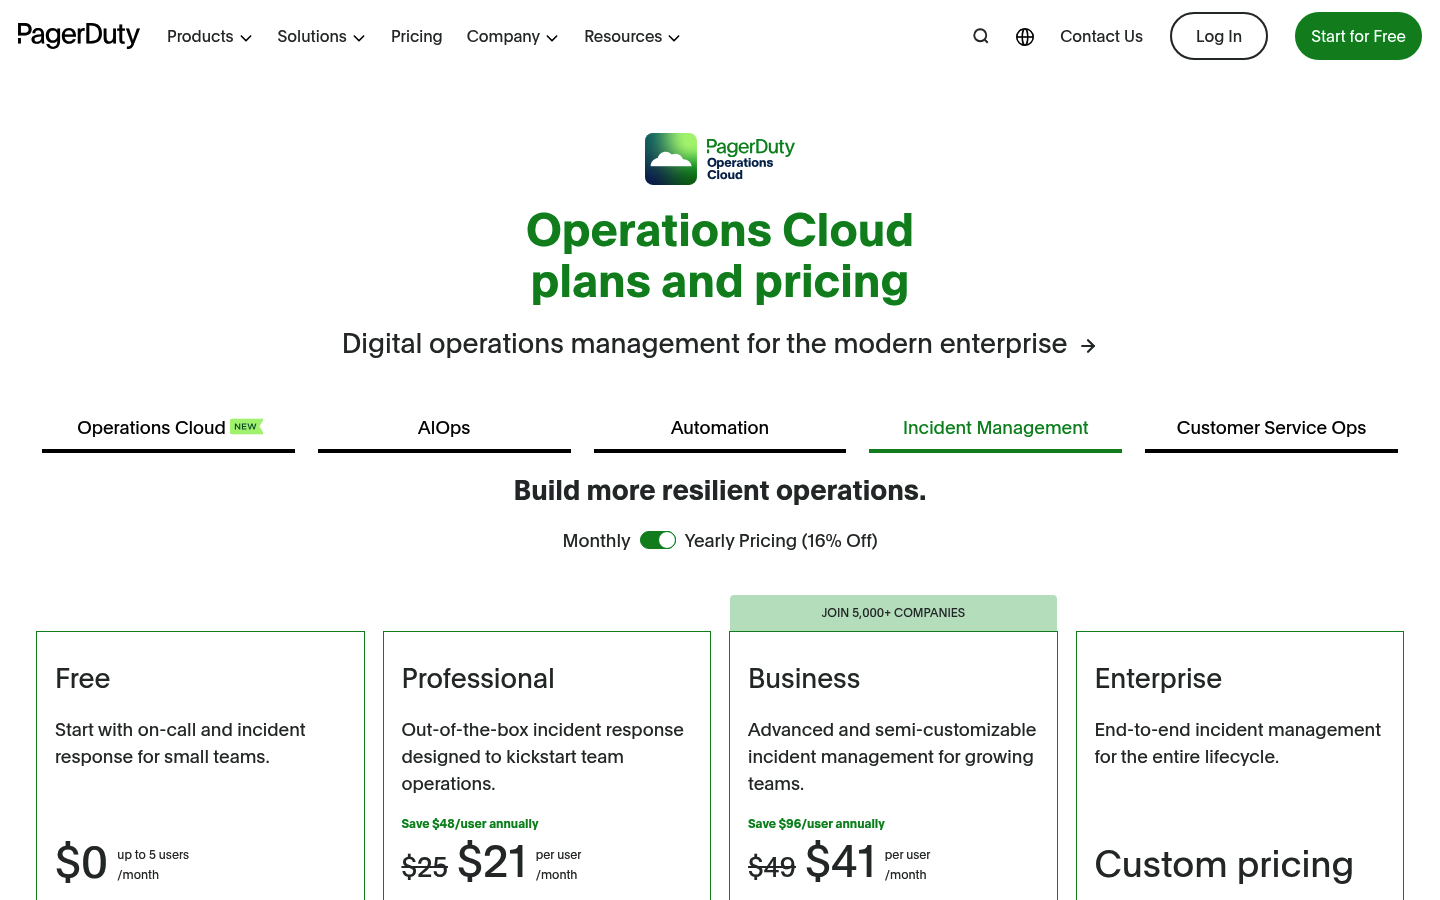
Task: Open the globe language selector
Action: click(x=1025, y=37)
